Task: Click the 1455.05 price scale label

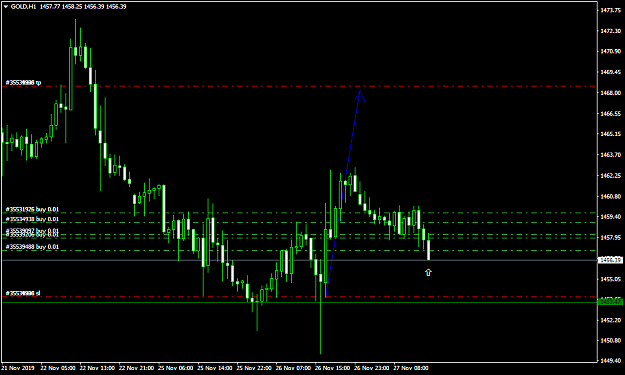Action: tap(611, 279)
